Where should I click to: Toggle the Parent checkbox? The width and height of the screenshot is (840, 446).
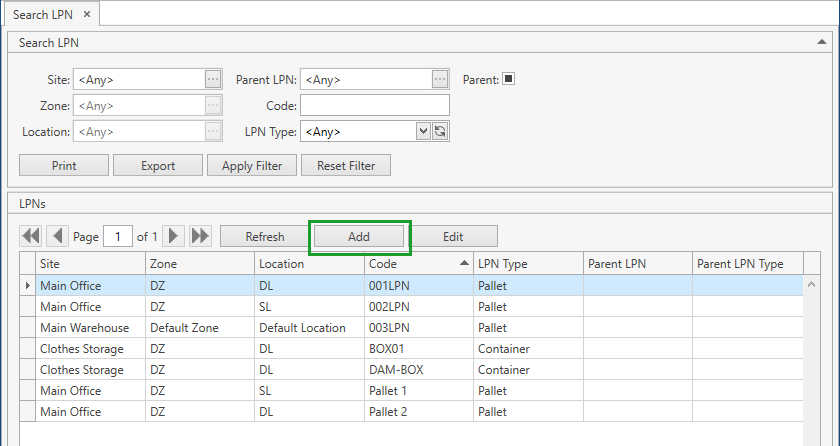click(x=508, y=79)
